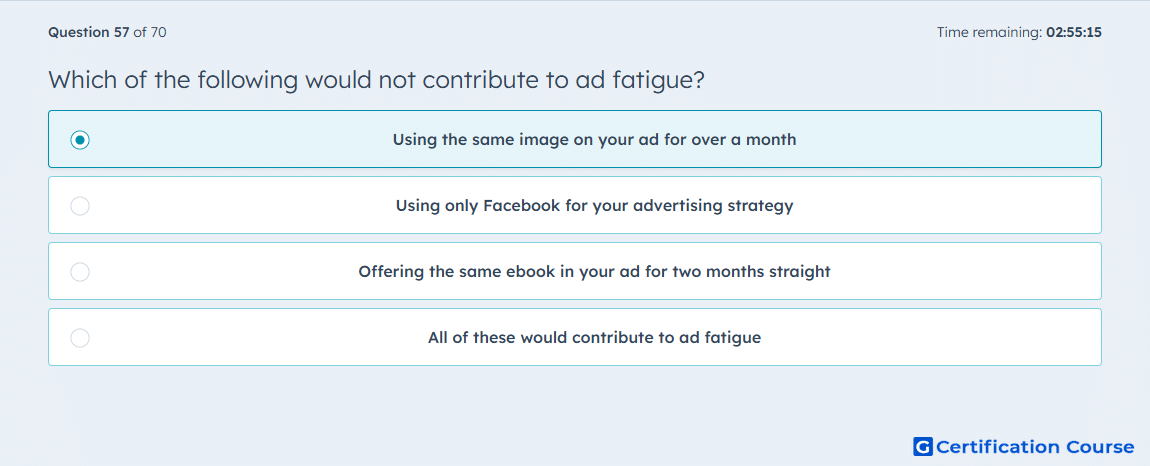This screenshot has width=1150, height=466.
Task: Pick the radio for 'All of these'
Action: pyautogui.click(x=80, y=338)
